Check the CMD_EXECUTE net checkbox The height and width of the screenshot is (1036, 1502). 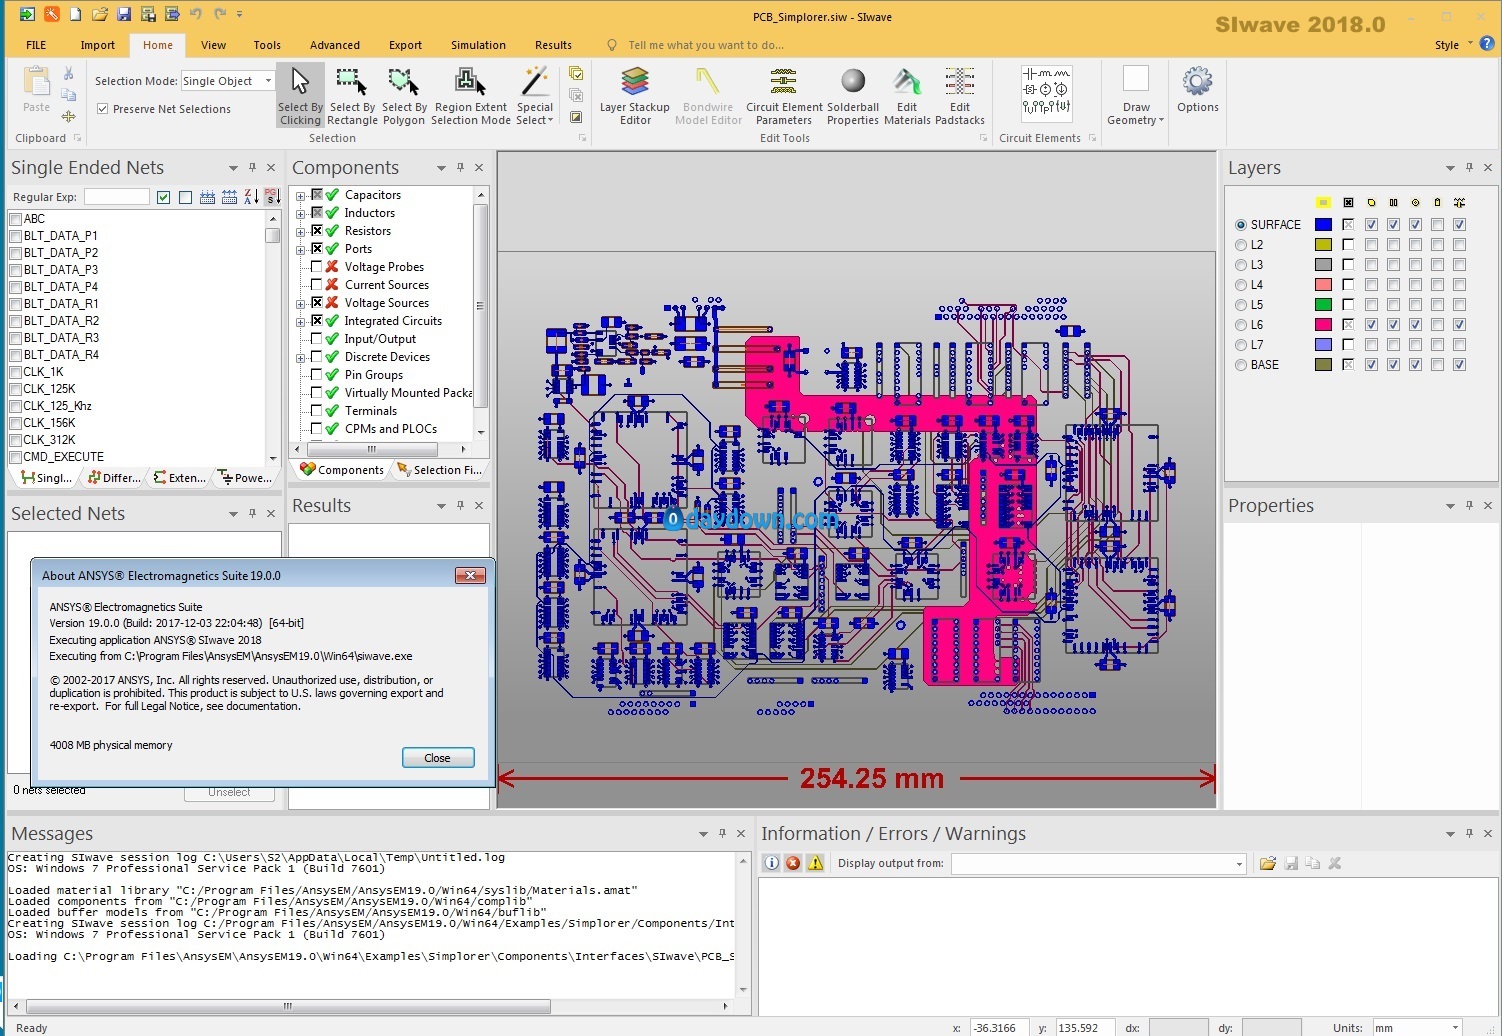click(15, 457)
